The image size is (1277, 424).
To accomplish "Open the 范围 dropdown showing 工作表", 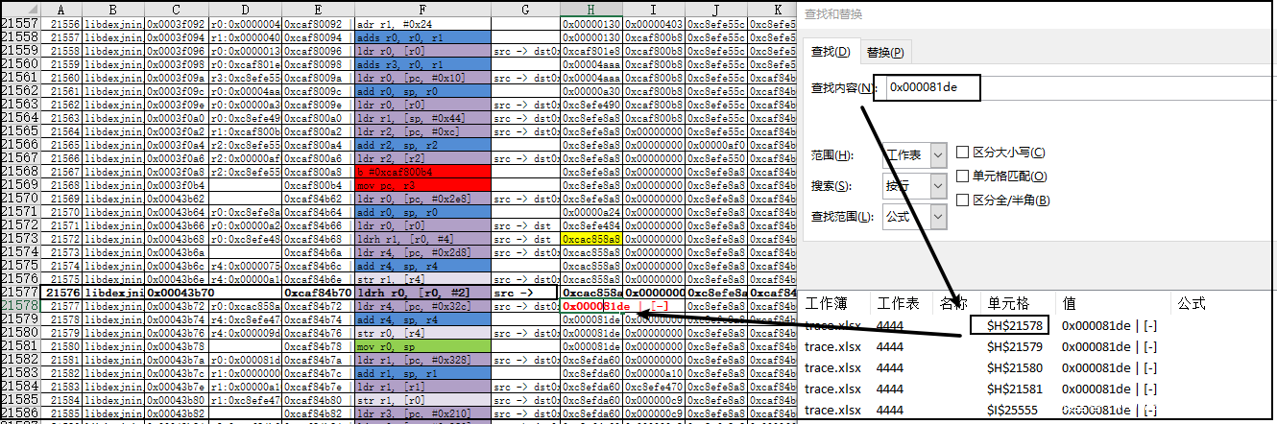I will click(x=914, y=155).
